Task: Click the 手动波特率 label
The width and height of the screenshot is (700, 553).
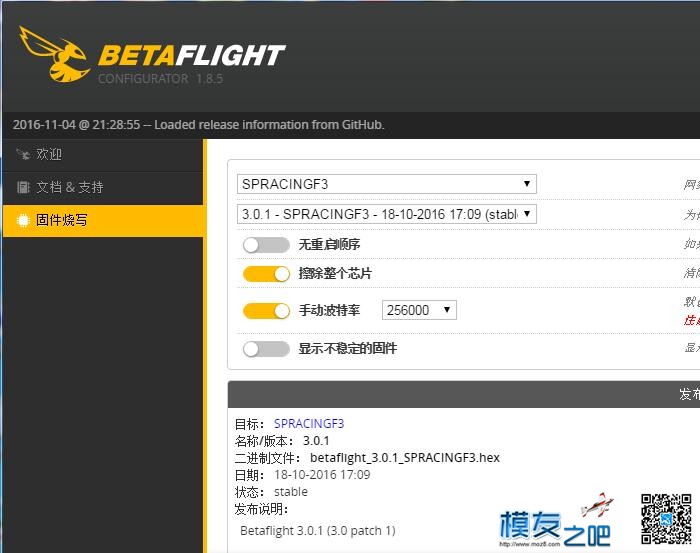Action: pyautogui.click(x=329, y=310)
